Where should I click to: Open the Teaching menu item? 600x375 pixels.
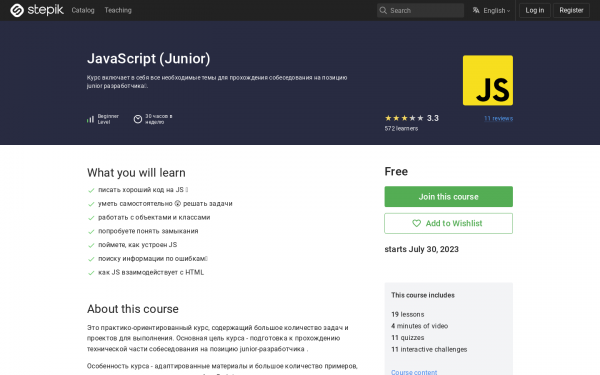pos(118,10)
